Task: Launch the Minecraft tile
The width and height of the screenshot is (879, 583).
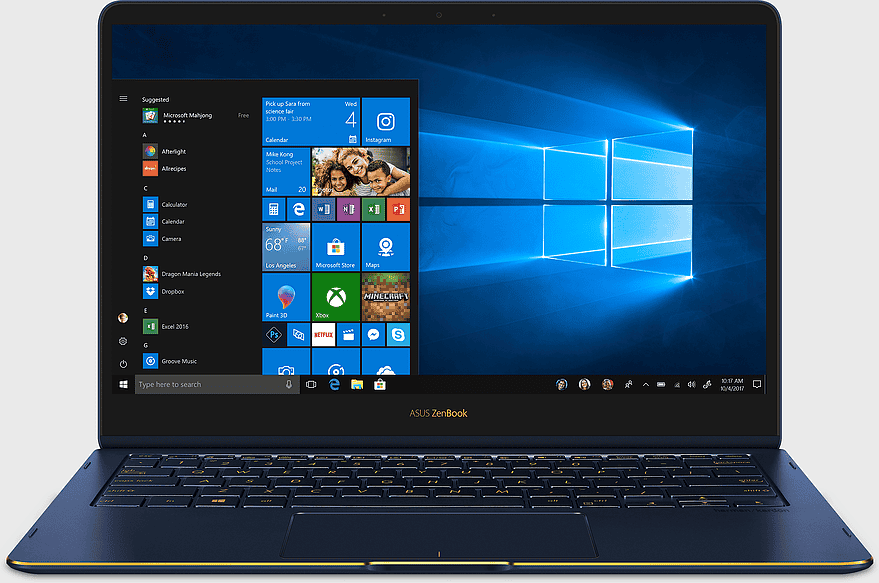Action: coord(386,297)
